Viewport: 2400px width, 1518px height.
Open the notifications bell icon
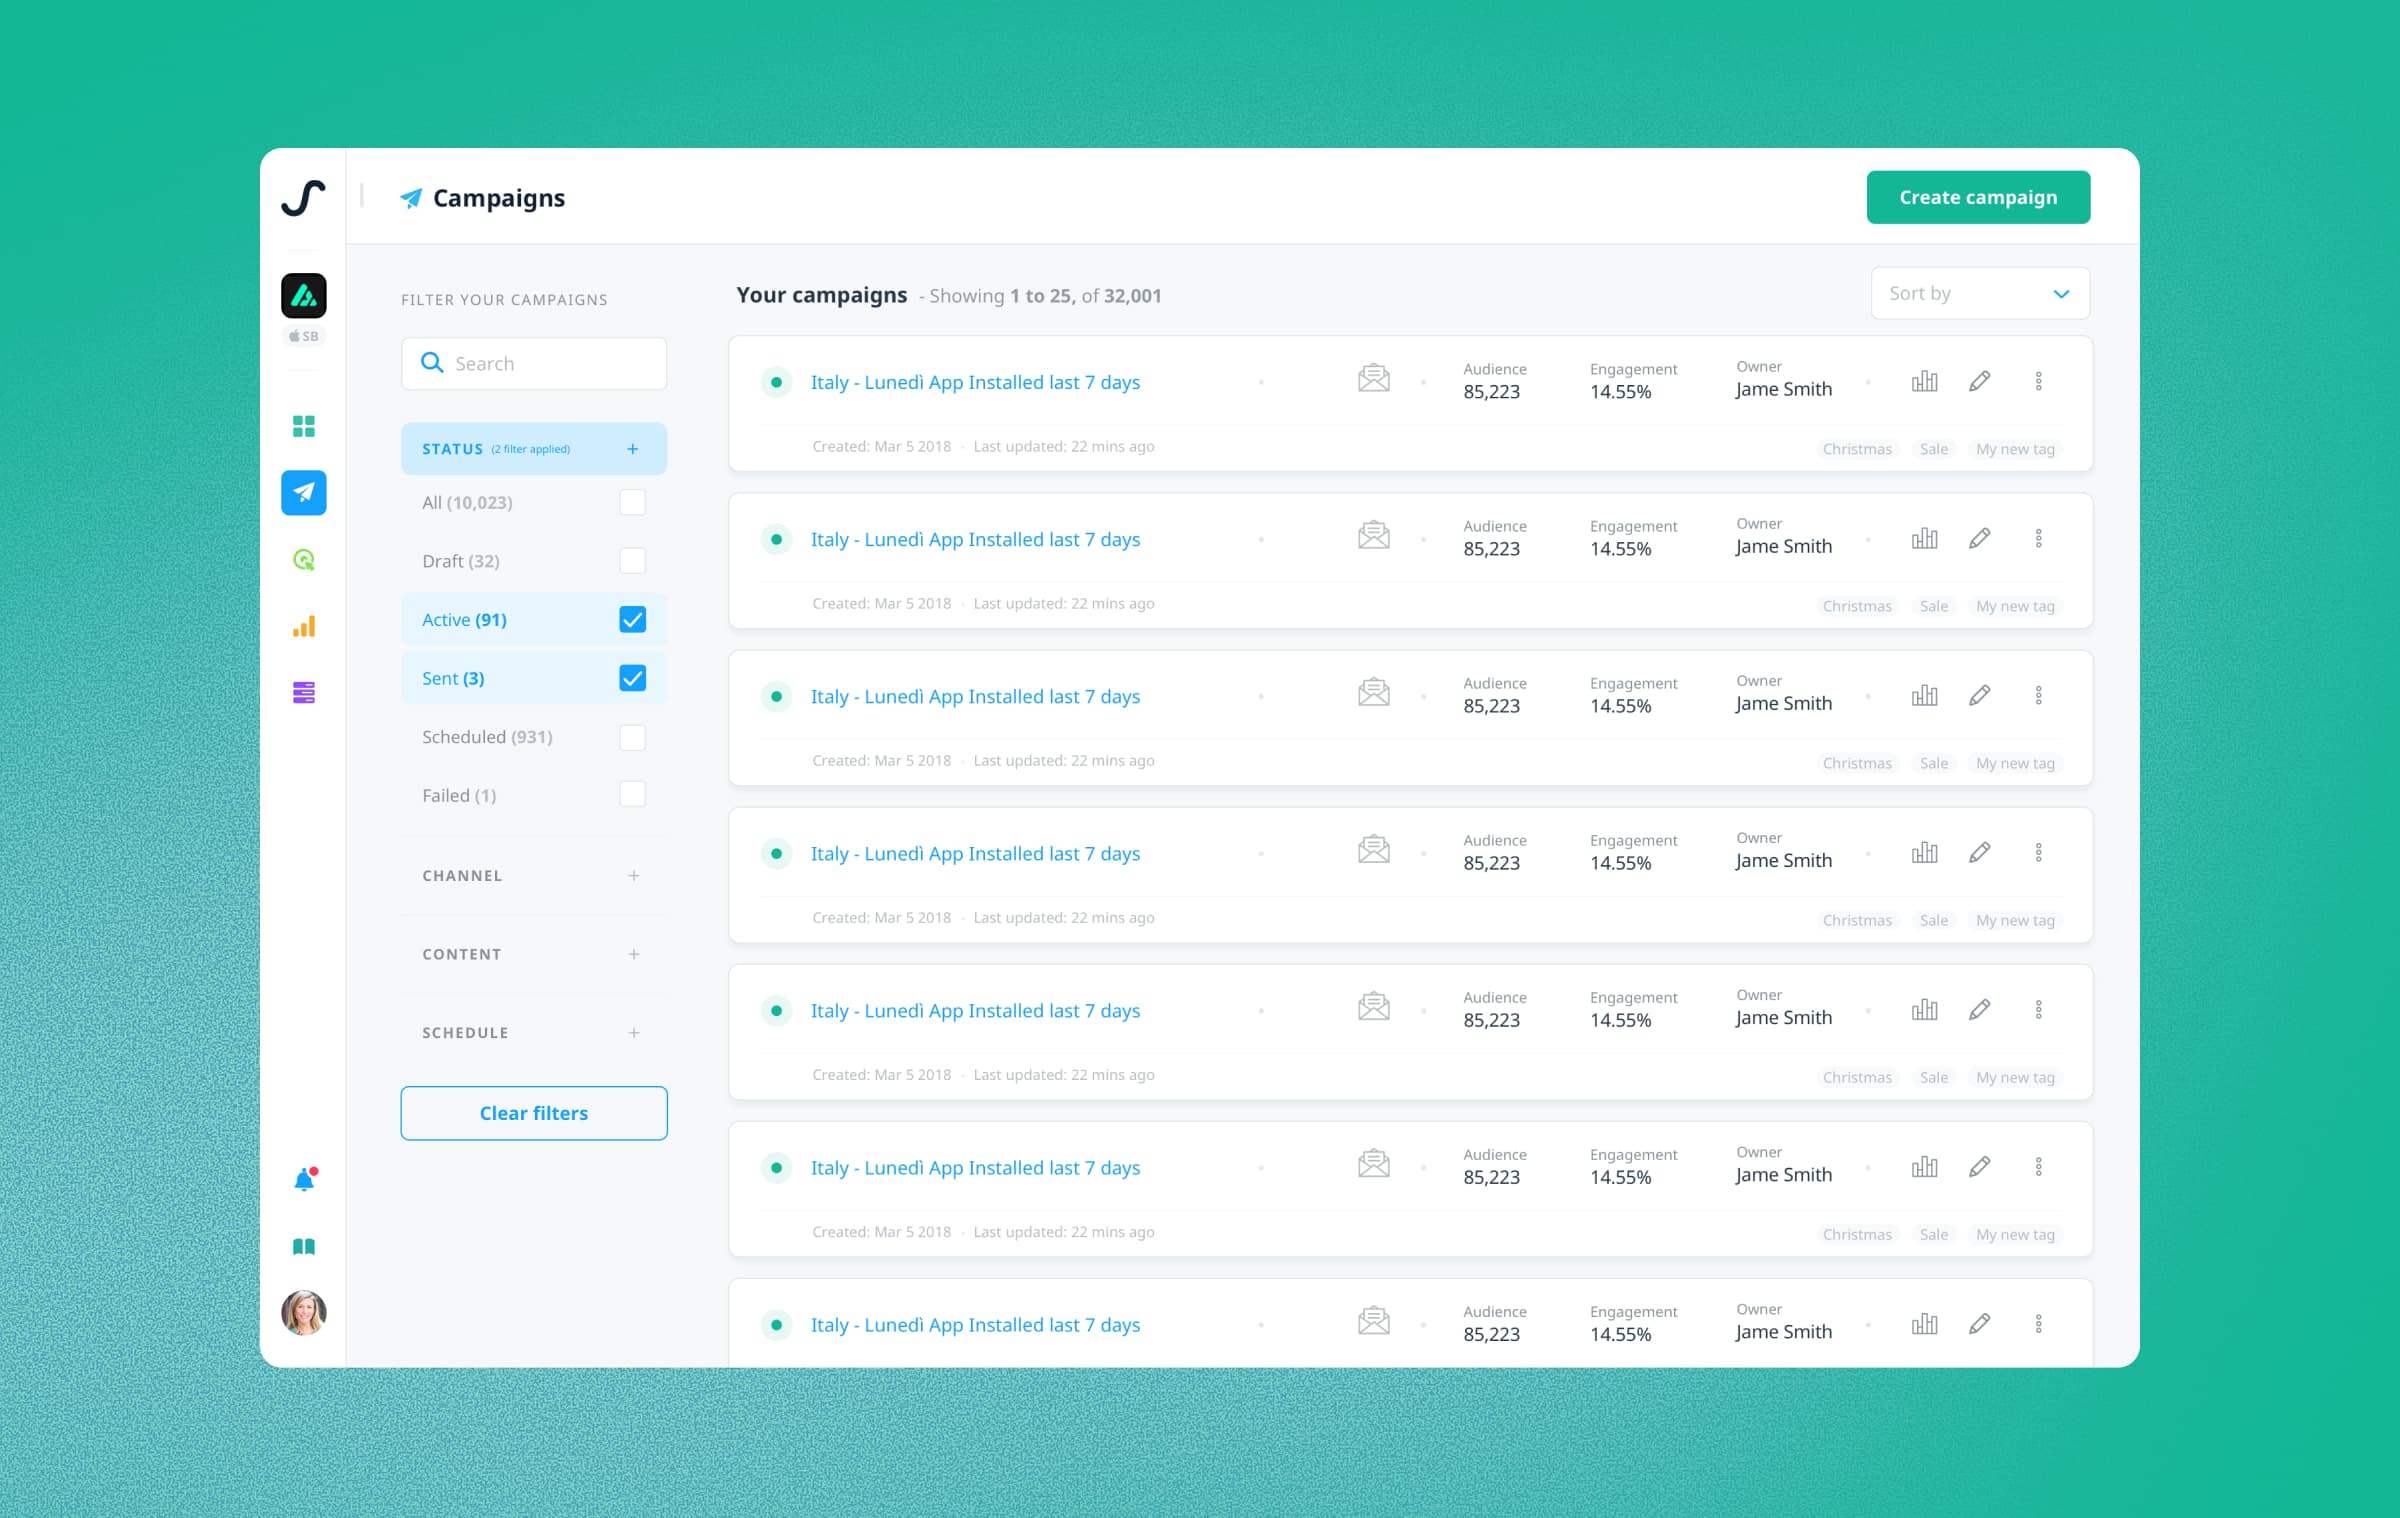pyautogui.click(x=304, y=1181)
